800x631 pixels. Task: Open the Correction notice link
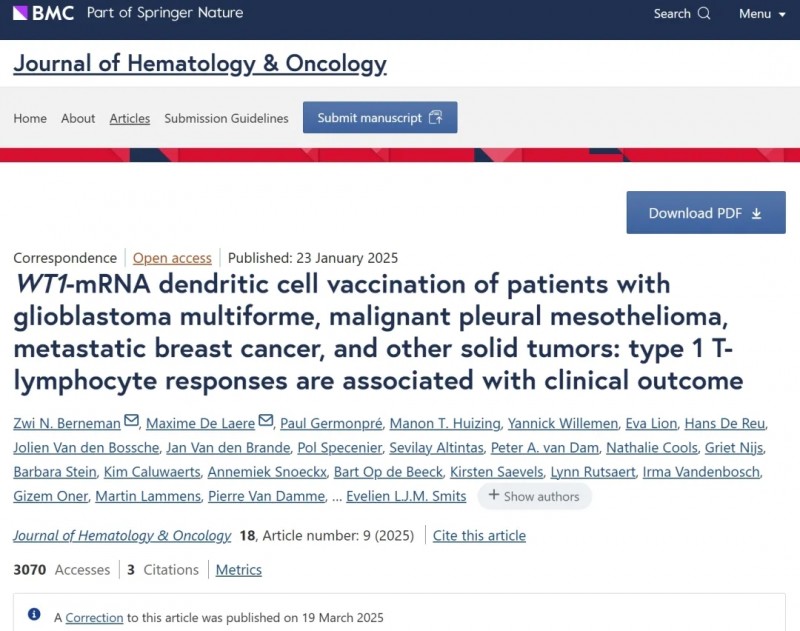(94, 618)
